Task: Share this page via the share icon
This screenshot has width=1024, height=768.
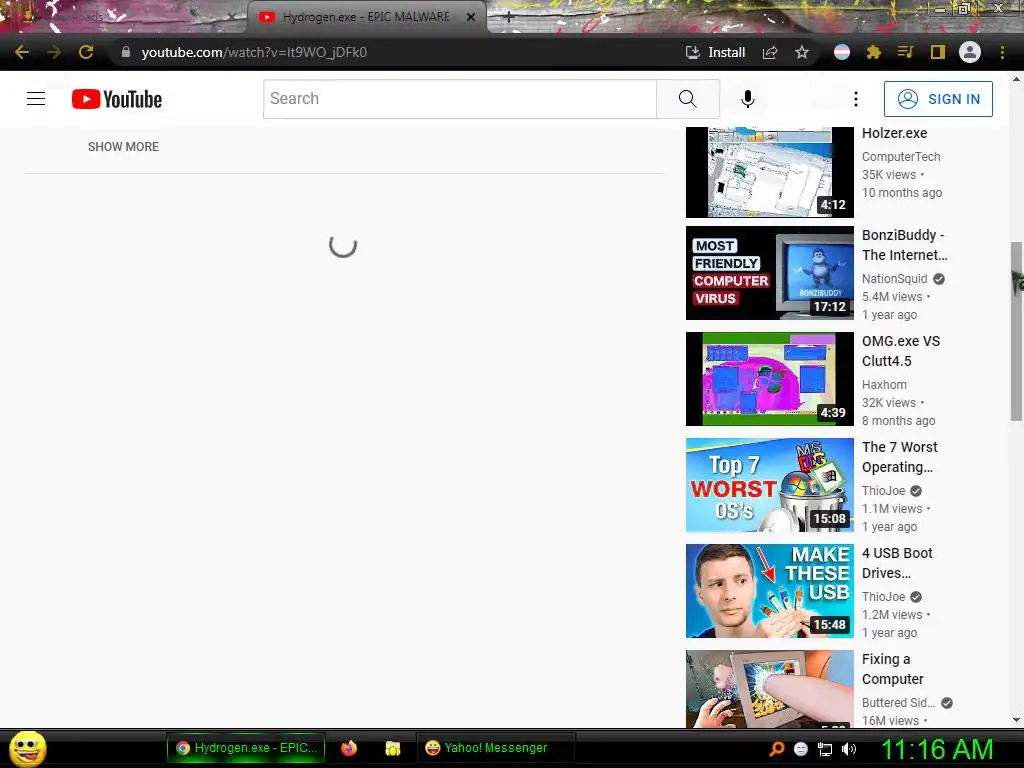Action: coord(770,52)
